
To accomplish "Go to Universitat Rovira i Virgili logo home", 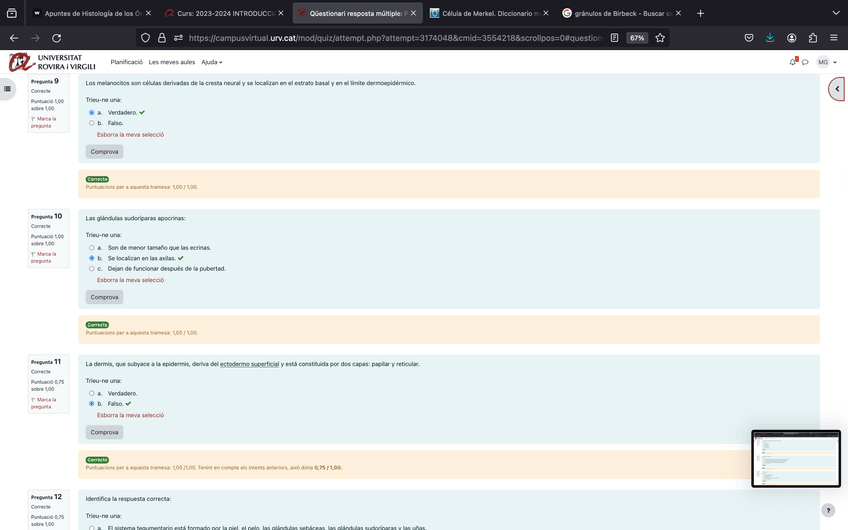I will [x=53, y=62].
